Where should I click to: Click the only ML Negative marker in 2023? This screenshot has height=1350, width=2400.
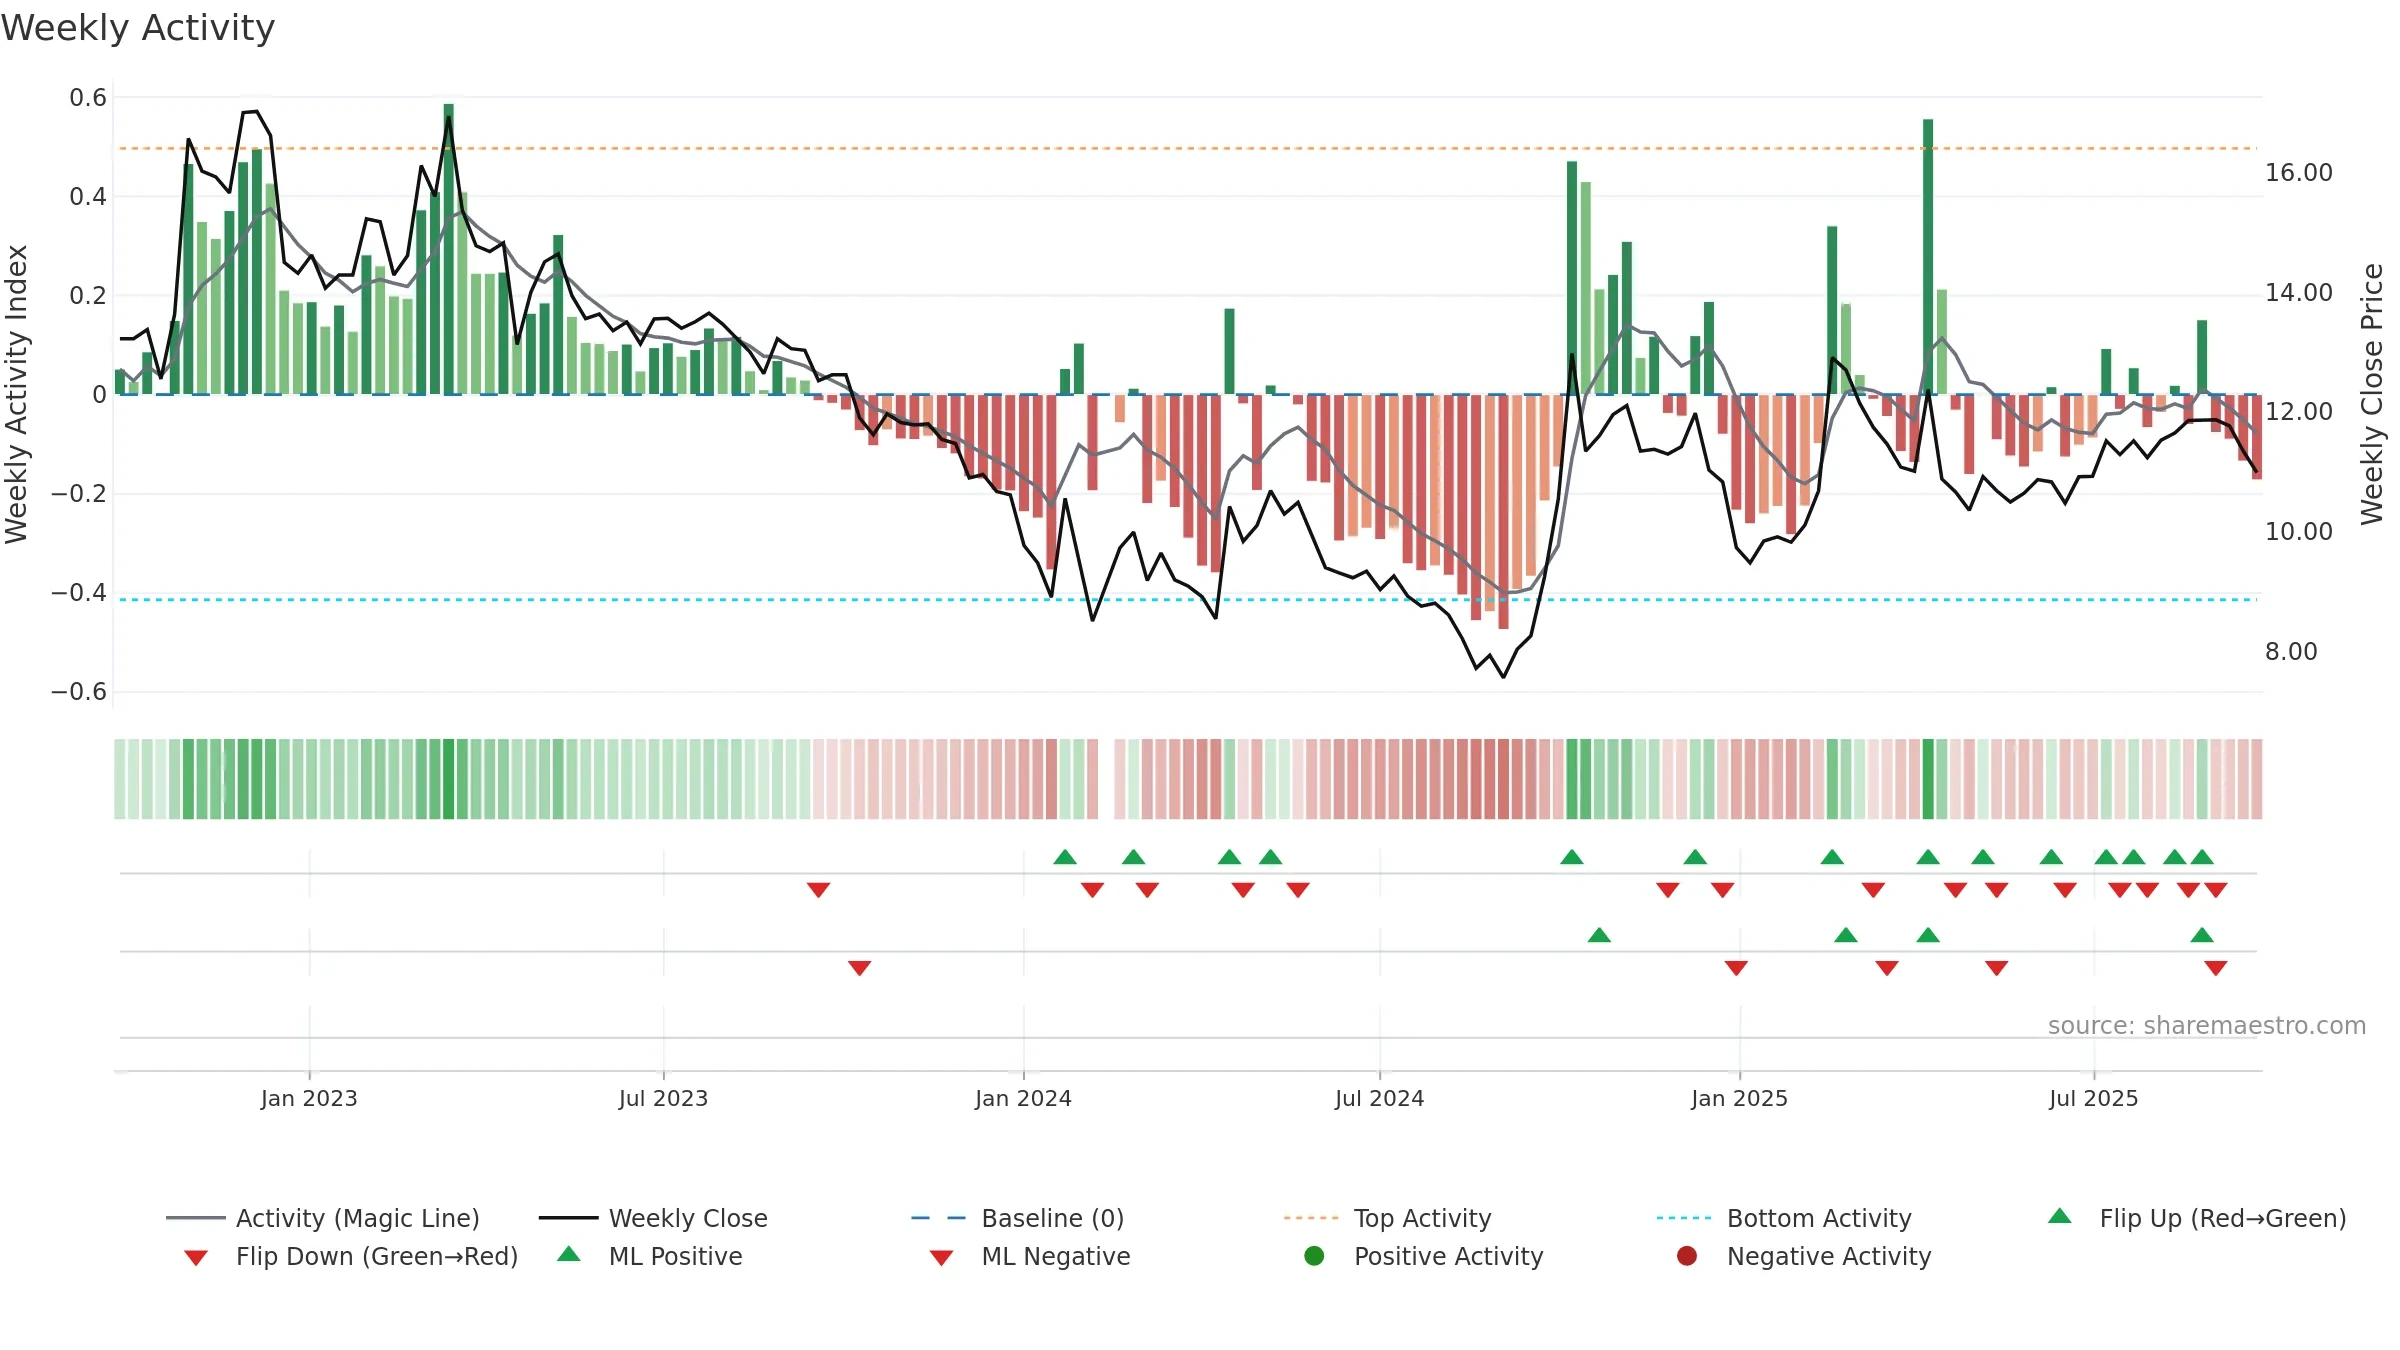(x=859, y=968)
